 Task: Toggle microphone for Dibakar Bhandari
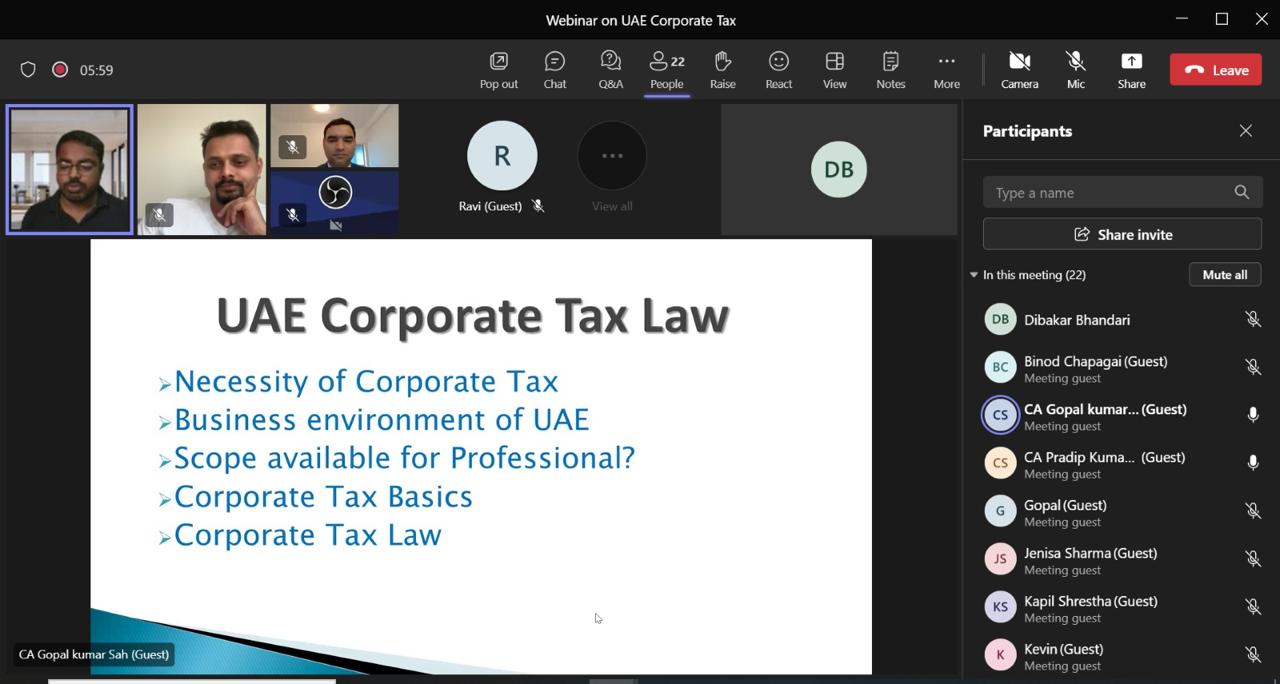[x=1252, y=320]
